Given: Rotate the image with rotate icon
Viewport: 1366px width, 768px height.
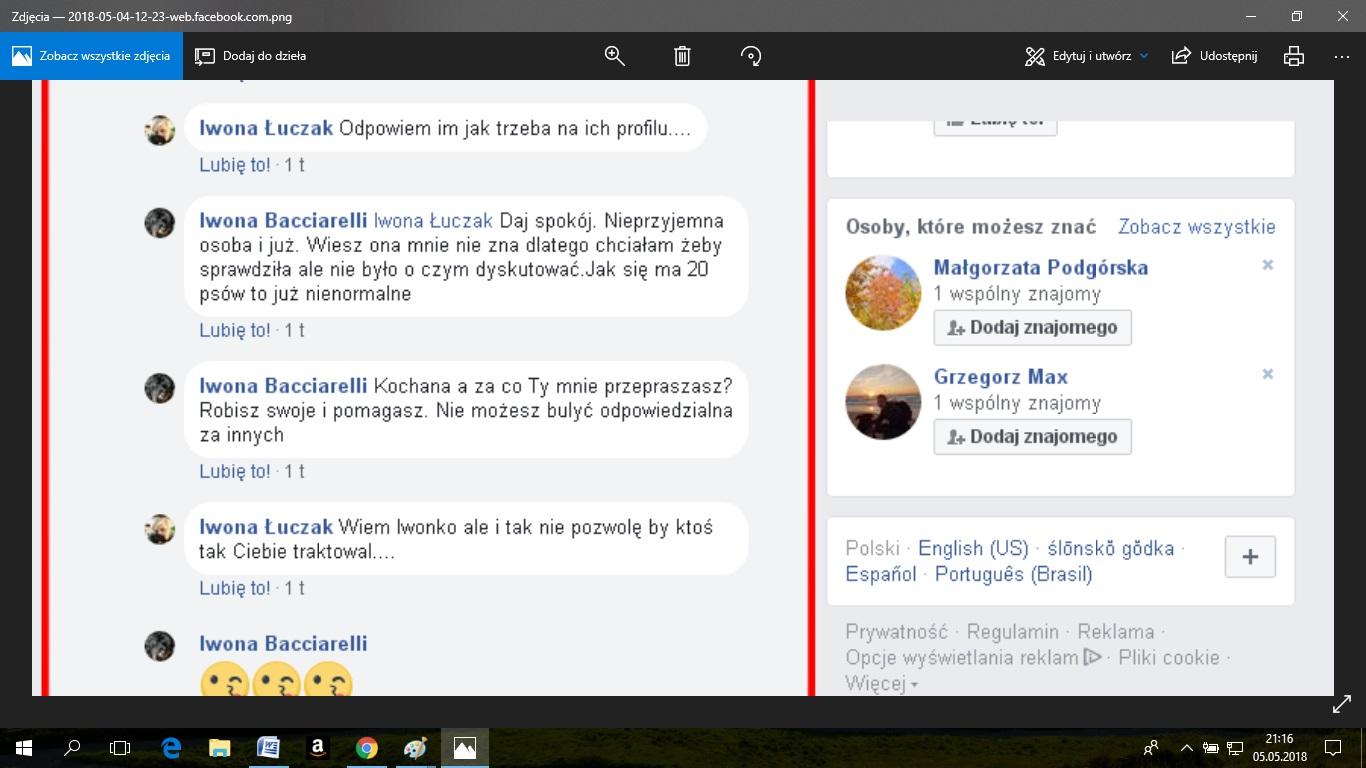Looking at the screenshot, I should tap(751, 56).
